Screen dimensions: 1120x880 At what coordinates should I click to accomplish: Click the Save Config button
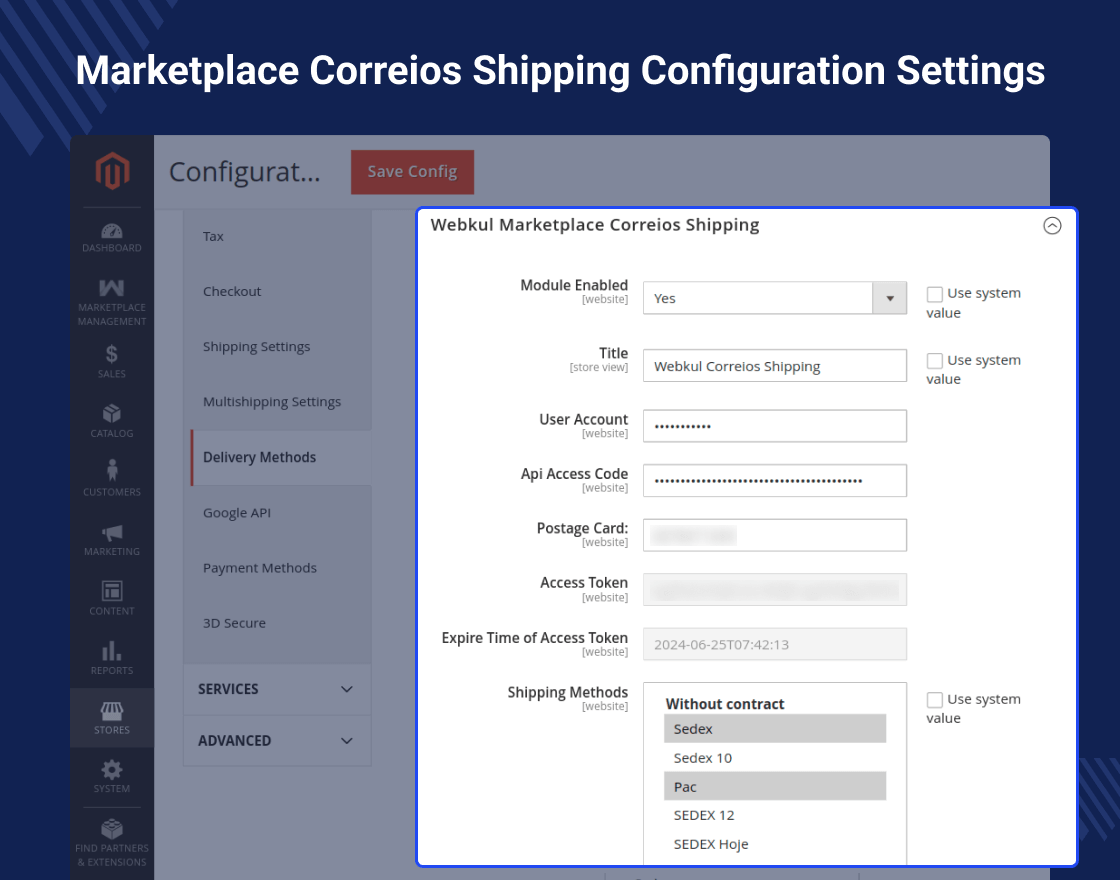point(412,172)
